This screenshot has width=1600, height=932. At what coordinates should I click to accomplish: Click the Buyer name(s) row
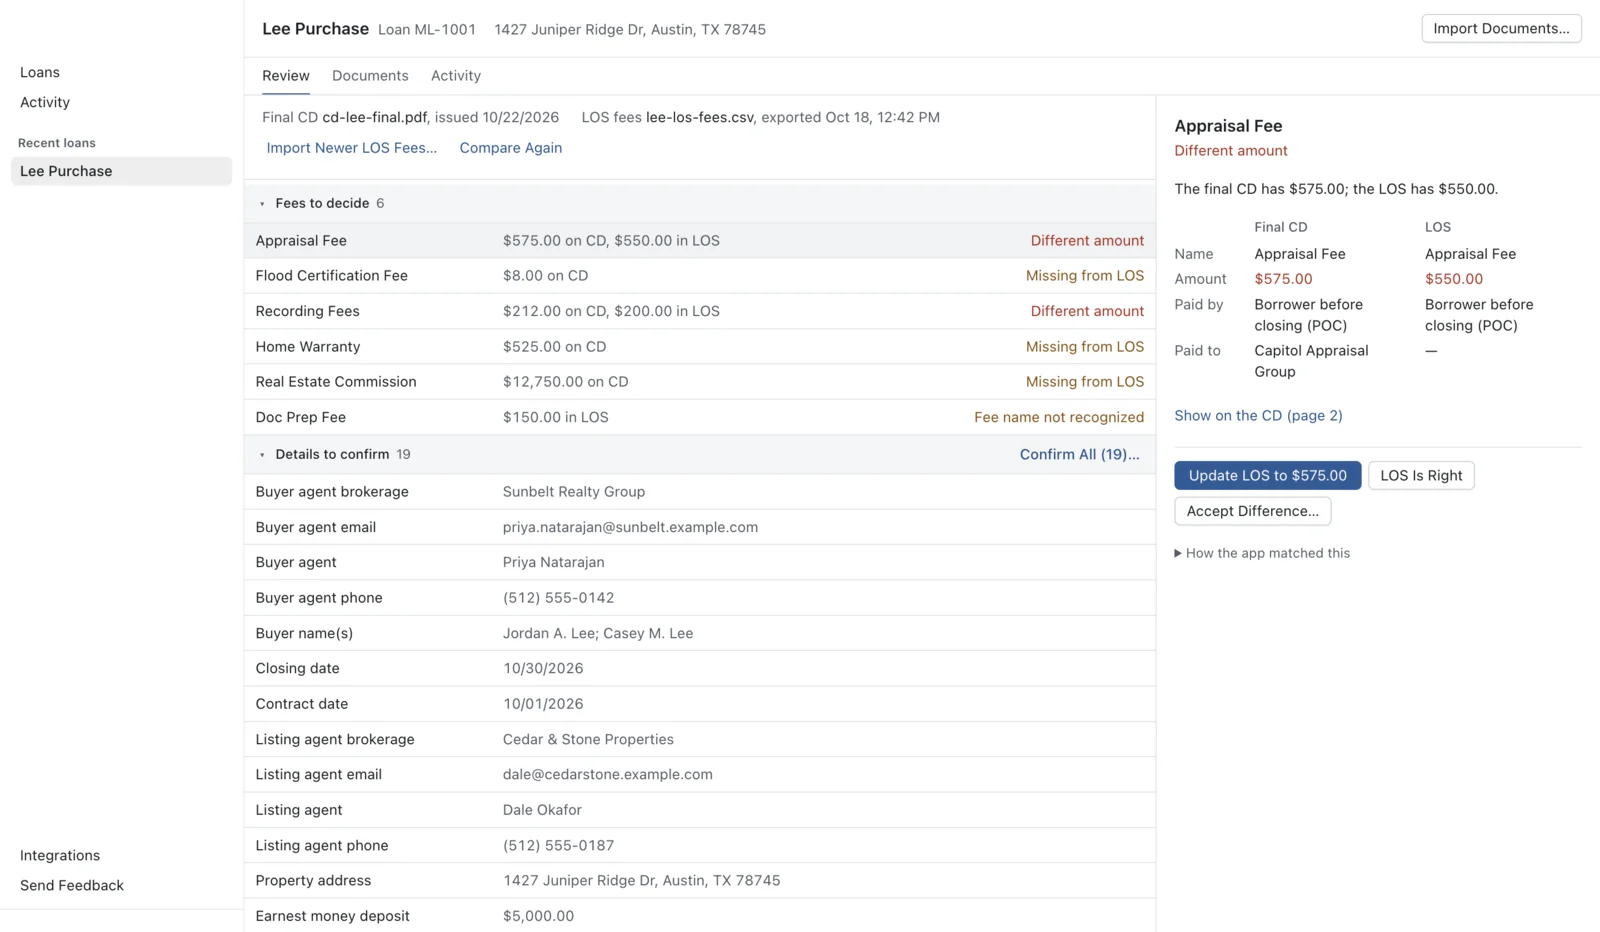[700, 633]
